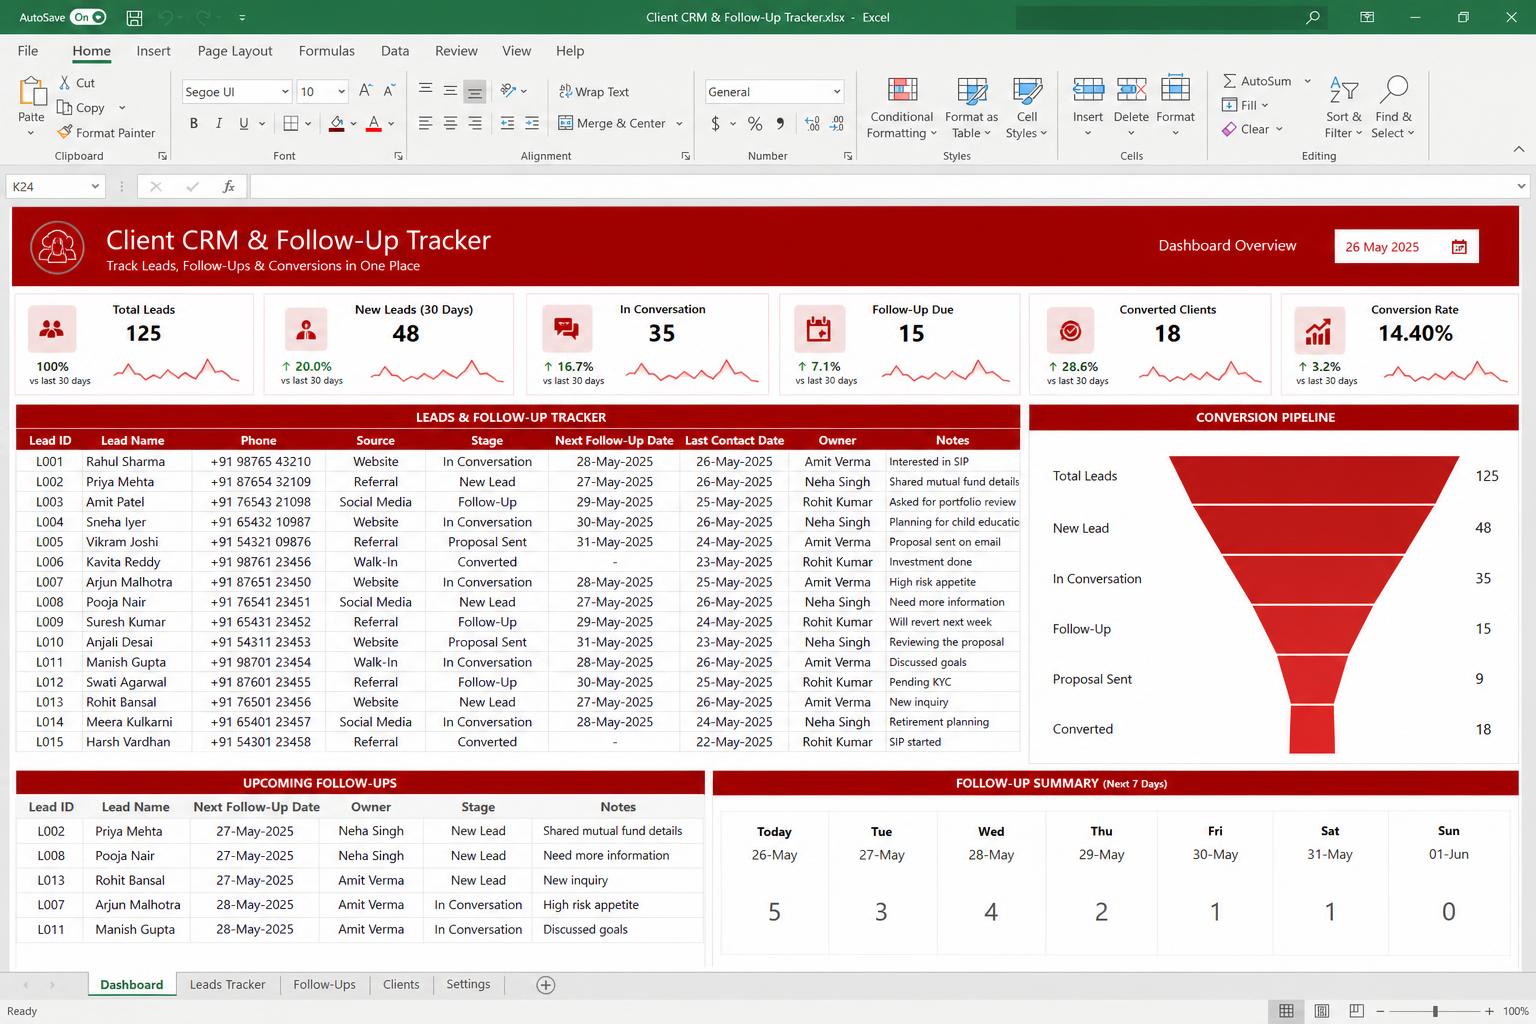Screen dimensions: 1536x1024
Task: Click Increase Font Size icon
Action: pyautogui.click(x=366, y=91)
